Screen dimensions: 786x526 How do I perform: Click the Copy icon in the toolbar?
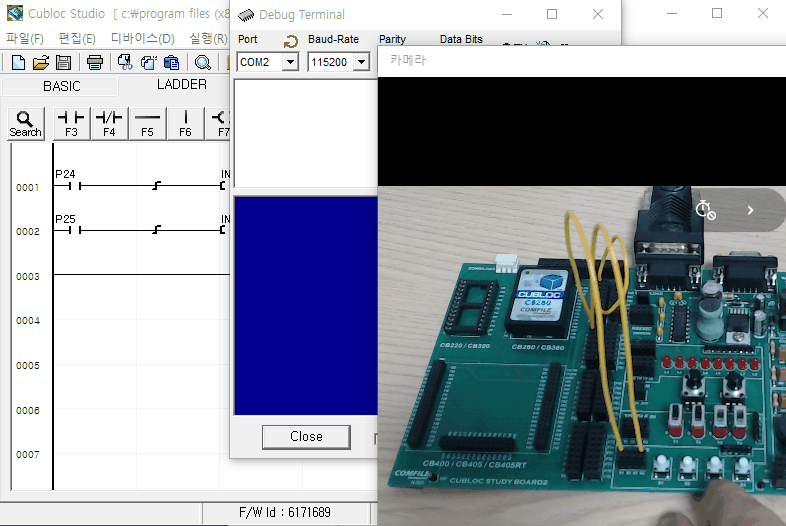[x=148, y=62]
